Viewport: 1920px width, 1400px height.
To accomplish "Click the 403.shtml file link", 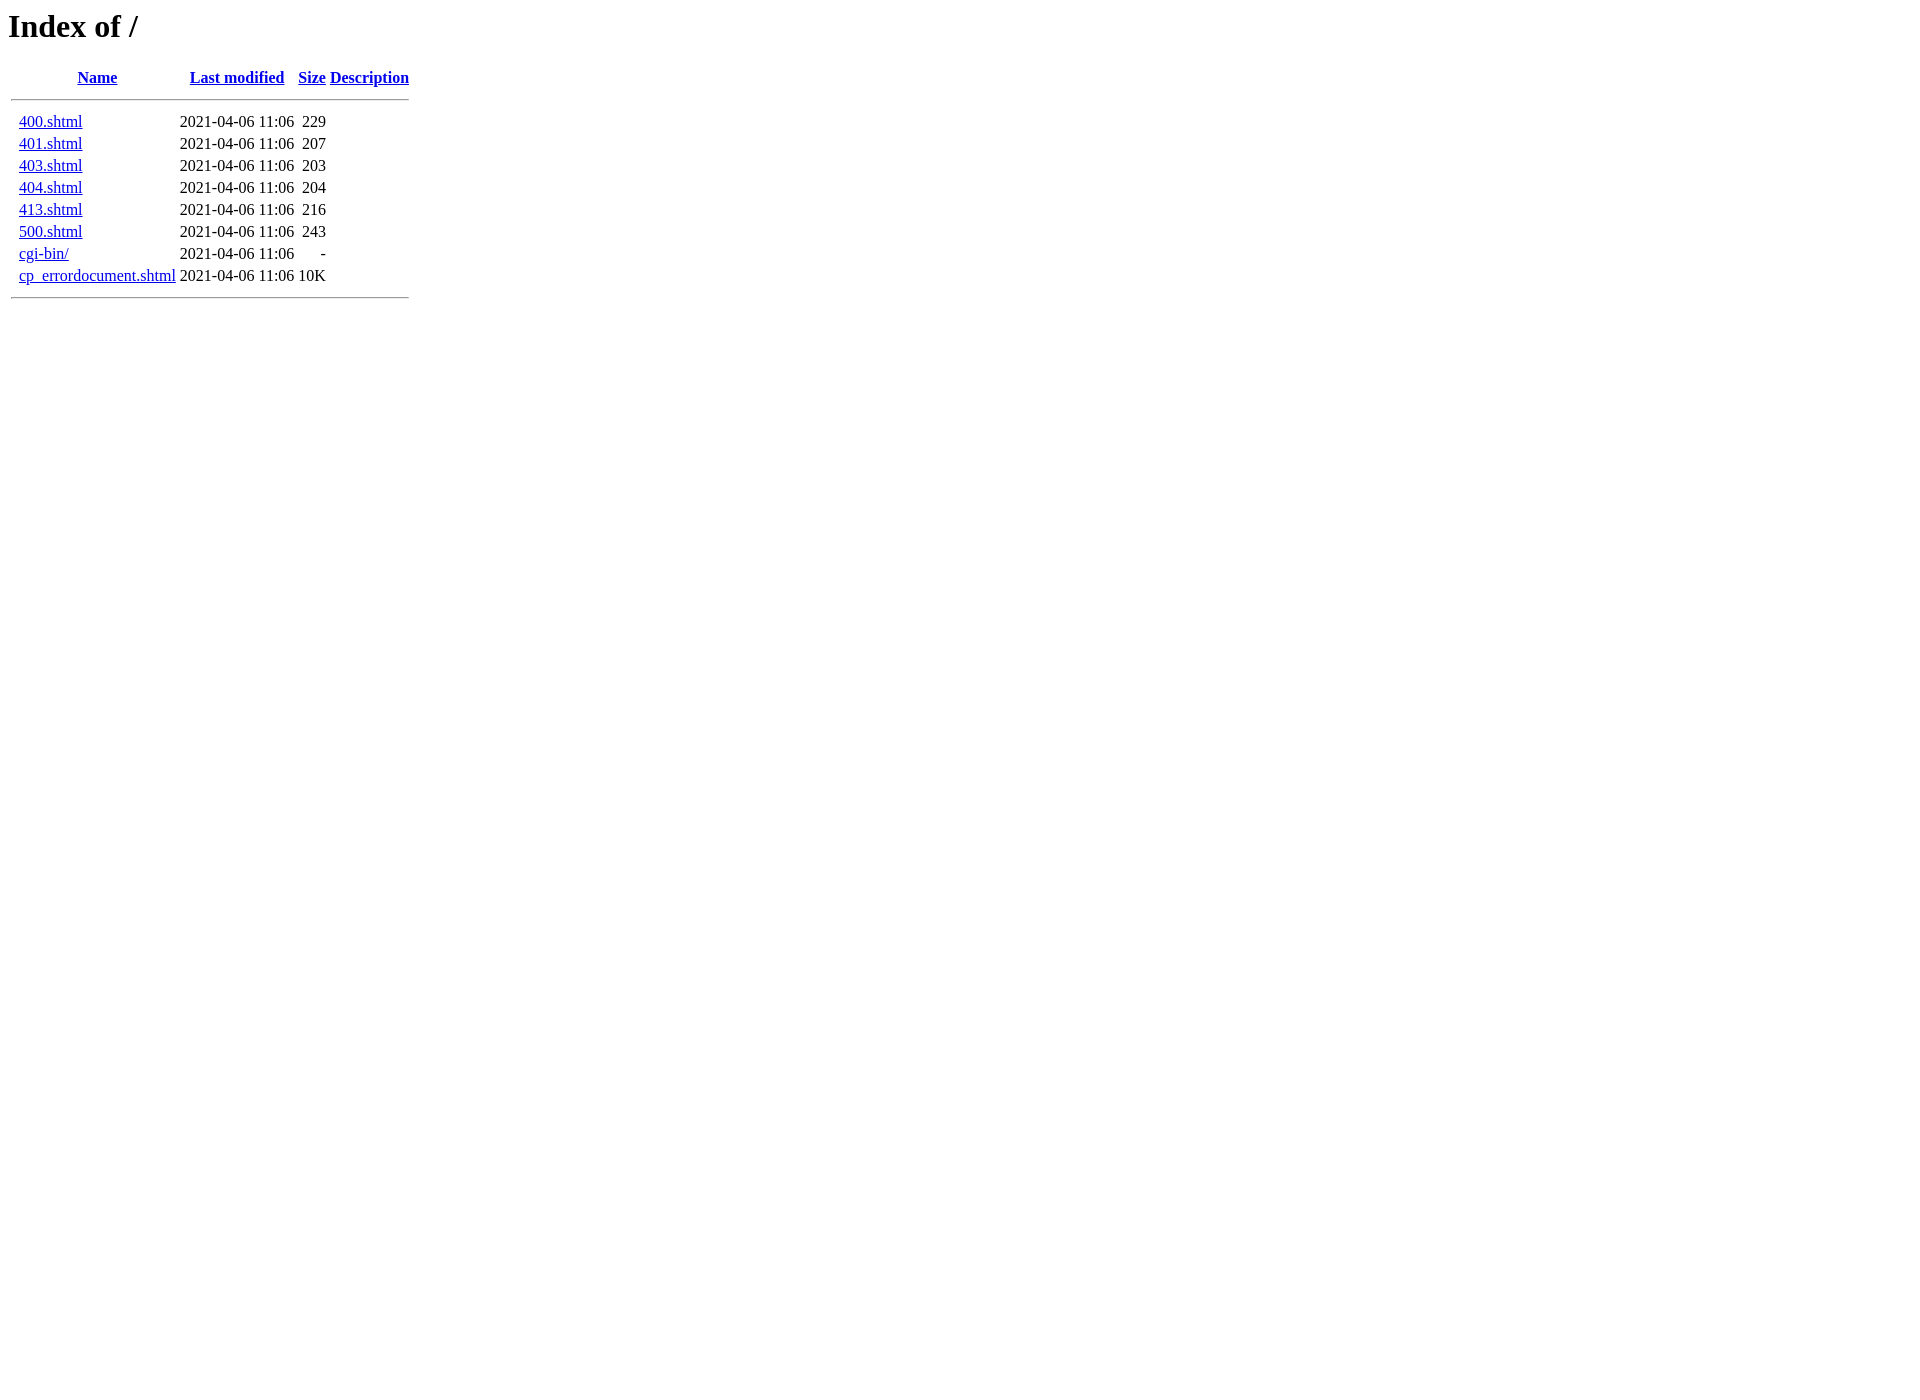I will (51, 165).
